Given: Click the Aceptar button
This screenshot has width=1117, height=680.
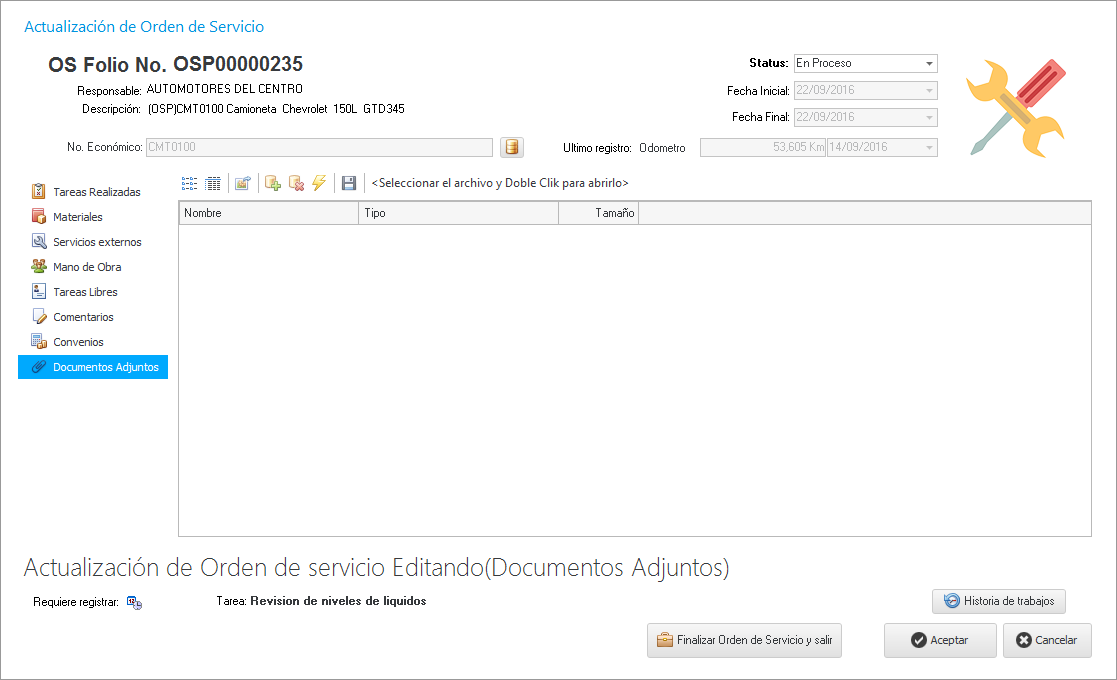Looking at the screenshot, I should click(939, 640).
